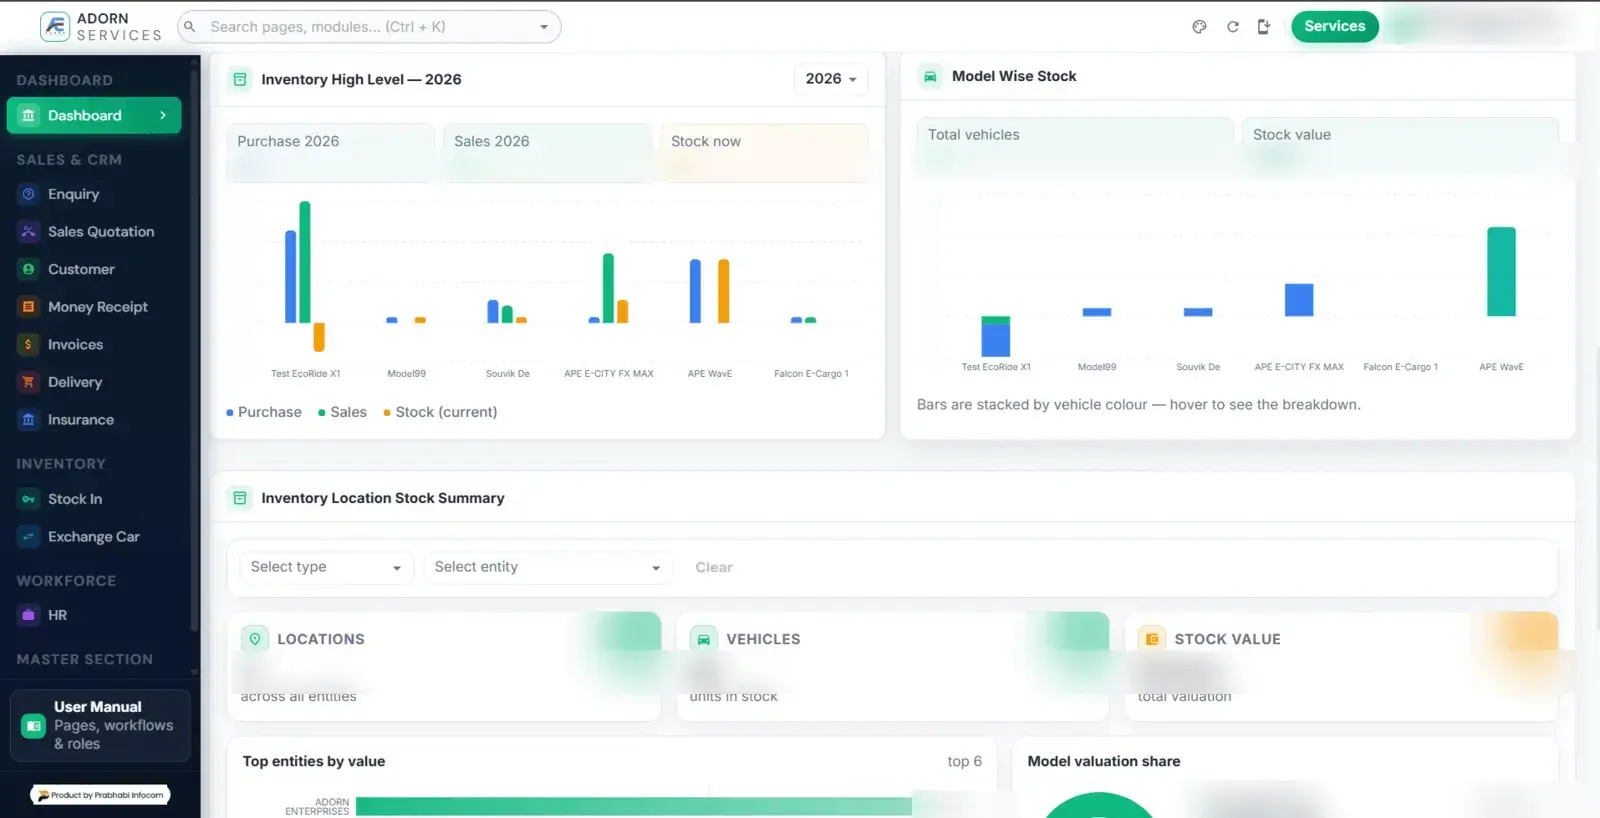Click the User Manual book icon
Viewport: 1600px width, 818px height.
[34, 725]
